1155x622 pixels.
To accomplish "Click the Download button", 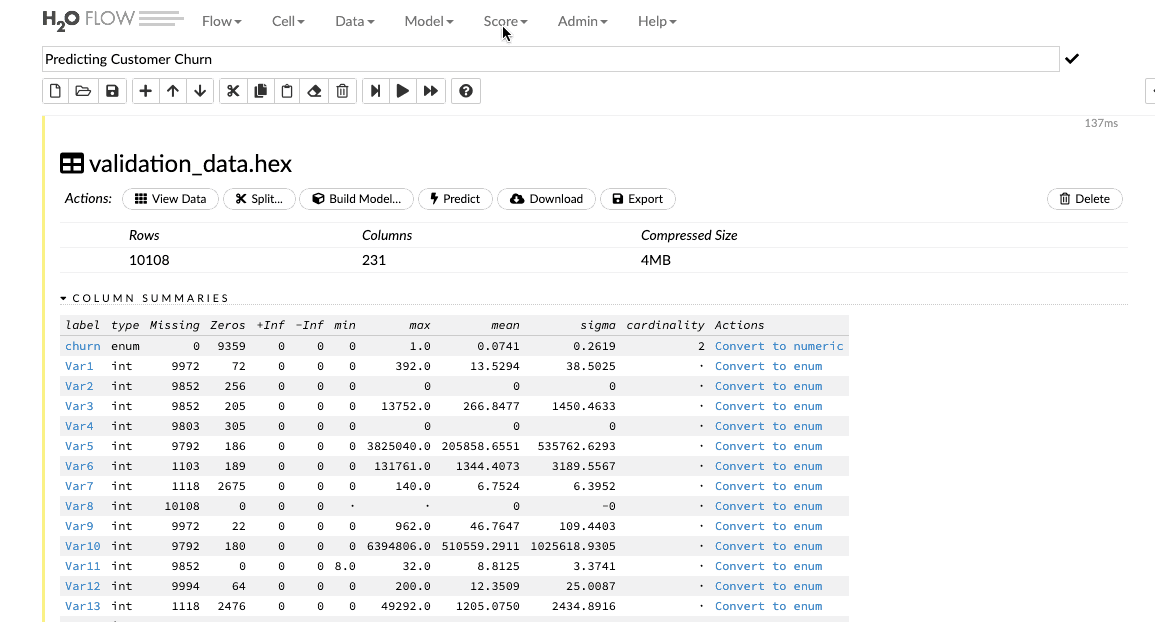I will [x=547, y=199].
